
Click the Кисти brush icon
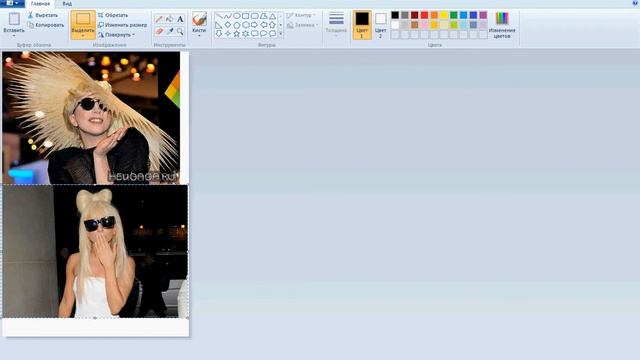pos(199,19)
